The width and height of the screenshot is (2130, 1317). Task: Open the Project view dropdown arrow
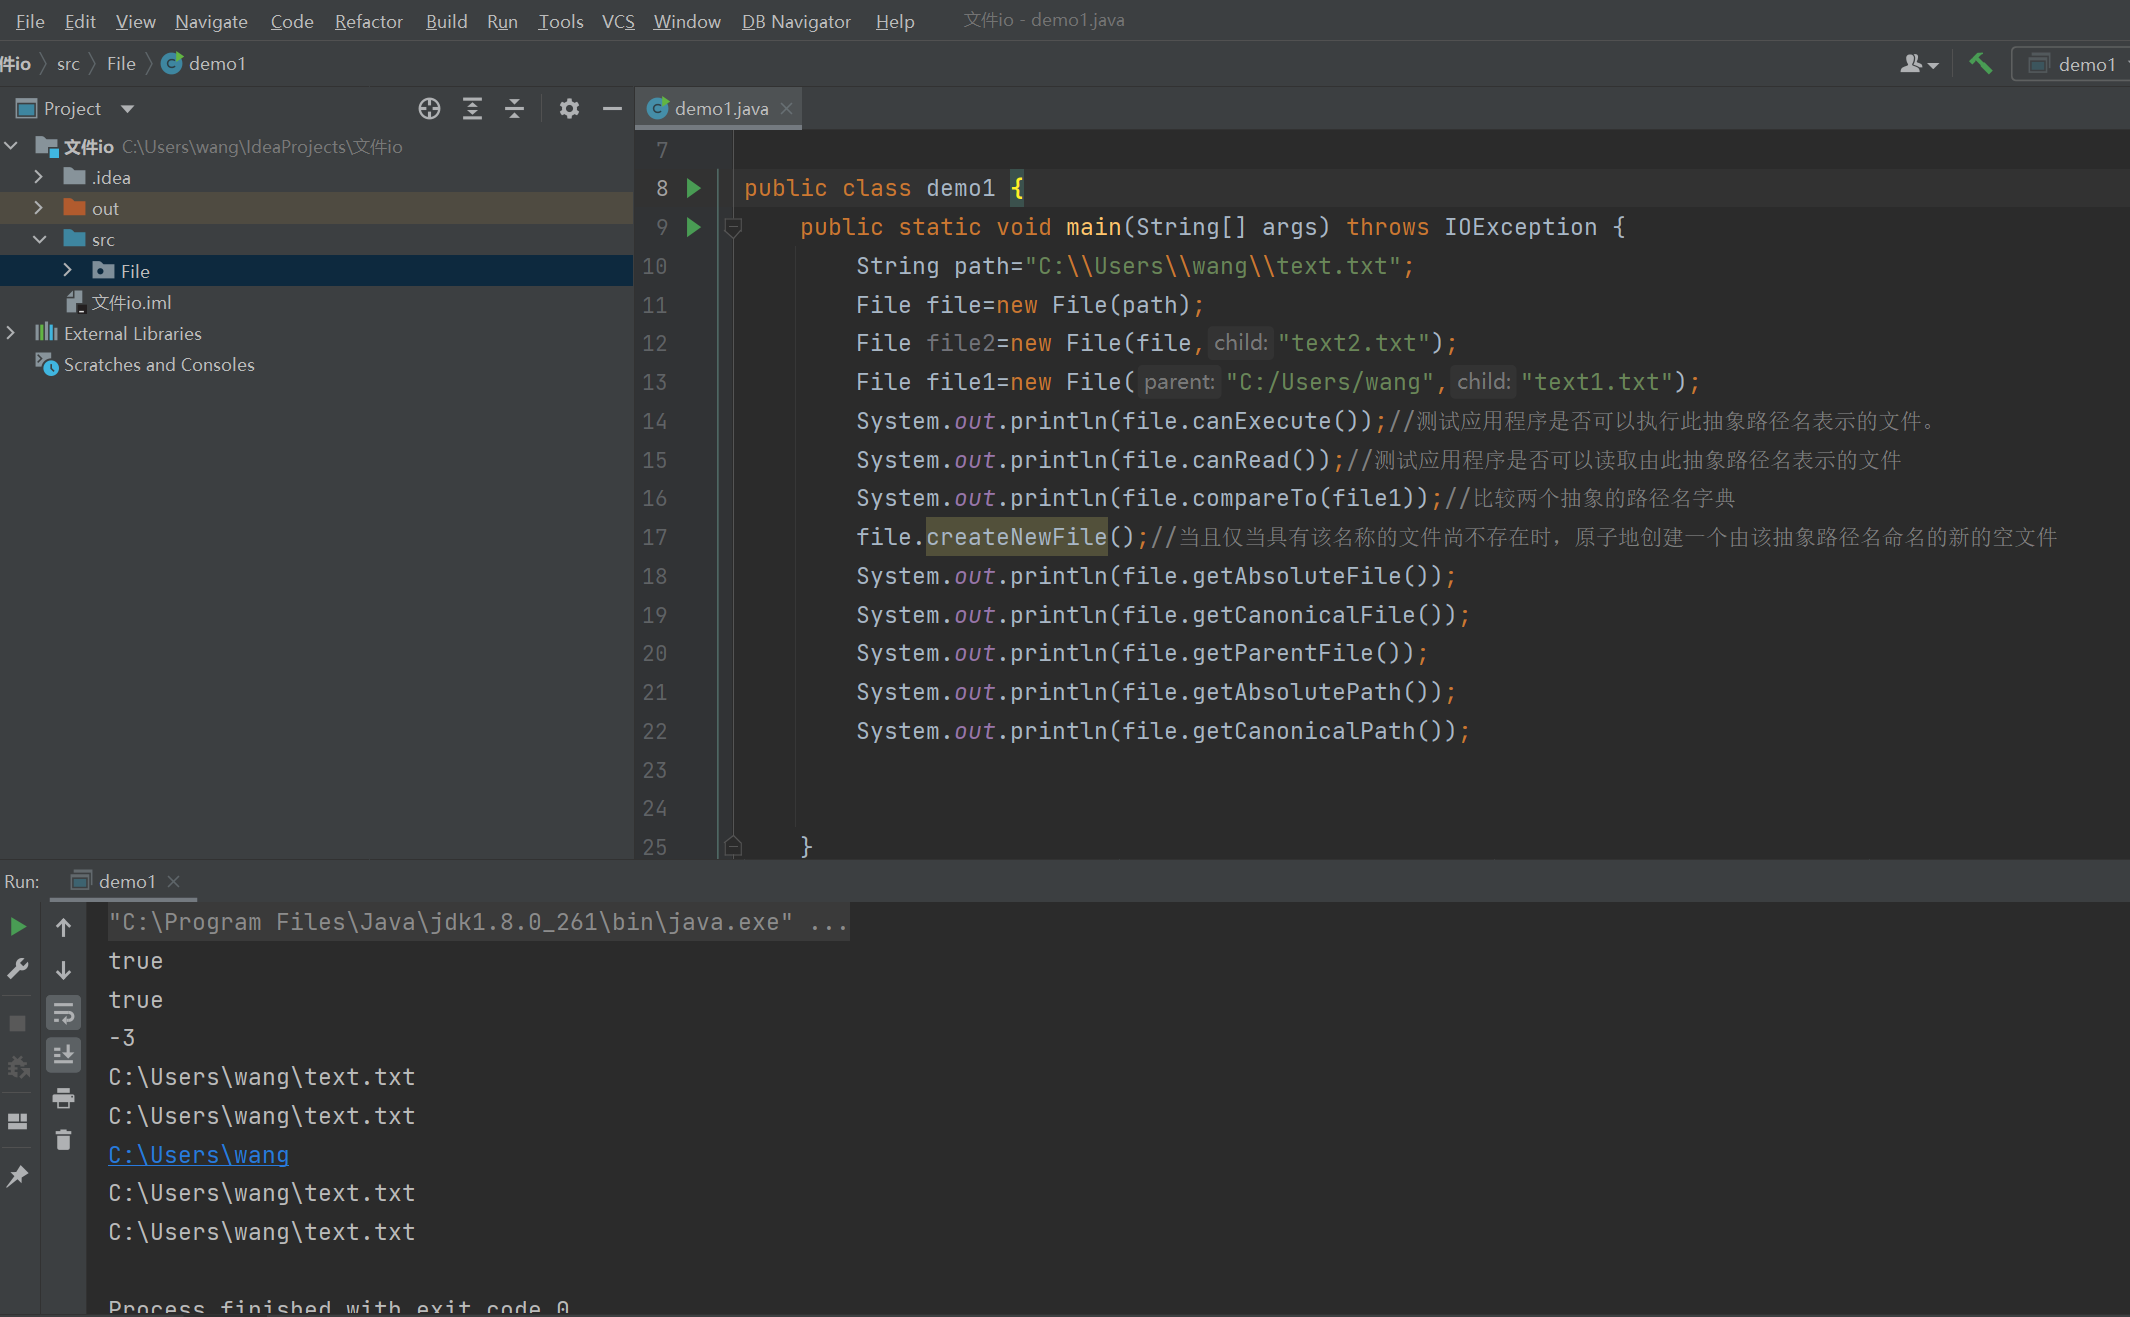pyautogui.click(x=127, y=109)
